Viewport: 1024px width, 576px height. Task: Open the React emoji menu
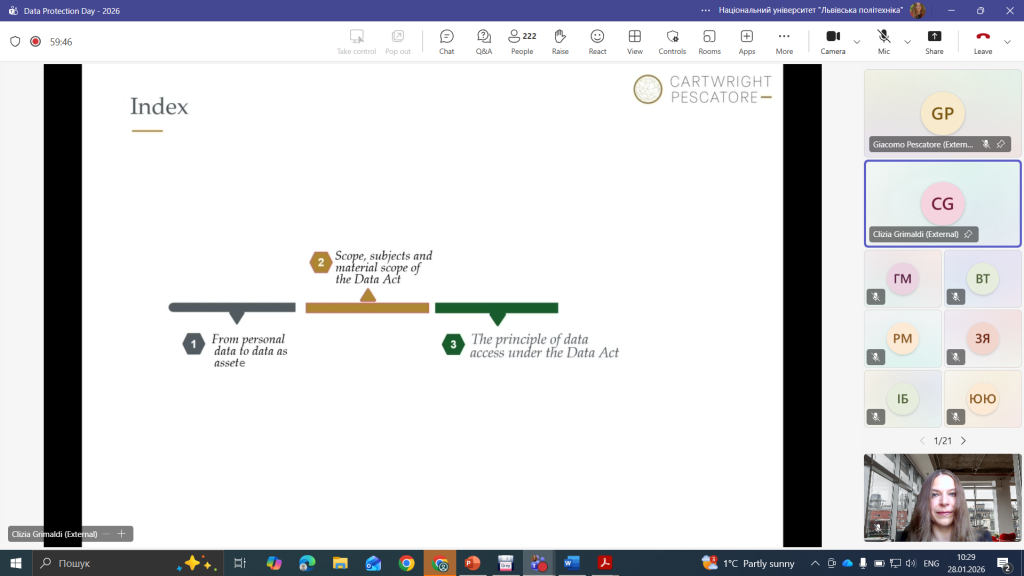(597, 41)
